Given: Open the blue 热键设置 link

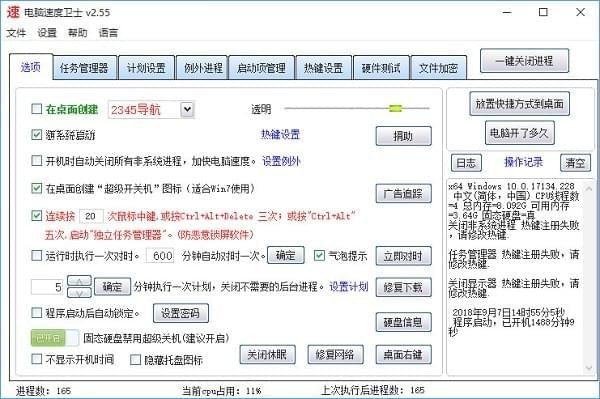Looking at the screenshot, I should (x=280, y=134).
